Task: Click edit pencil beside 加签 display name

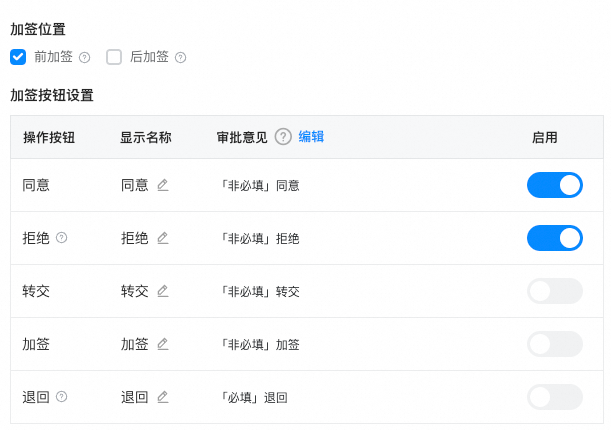Action: point(163,344)
